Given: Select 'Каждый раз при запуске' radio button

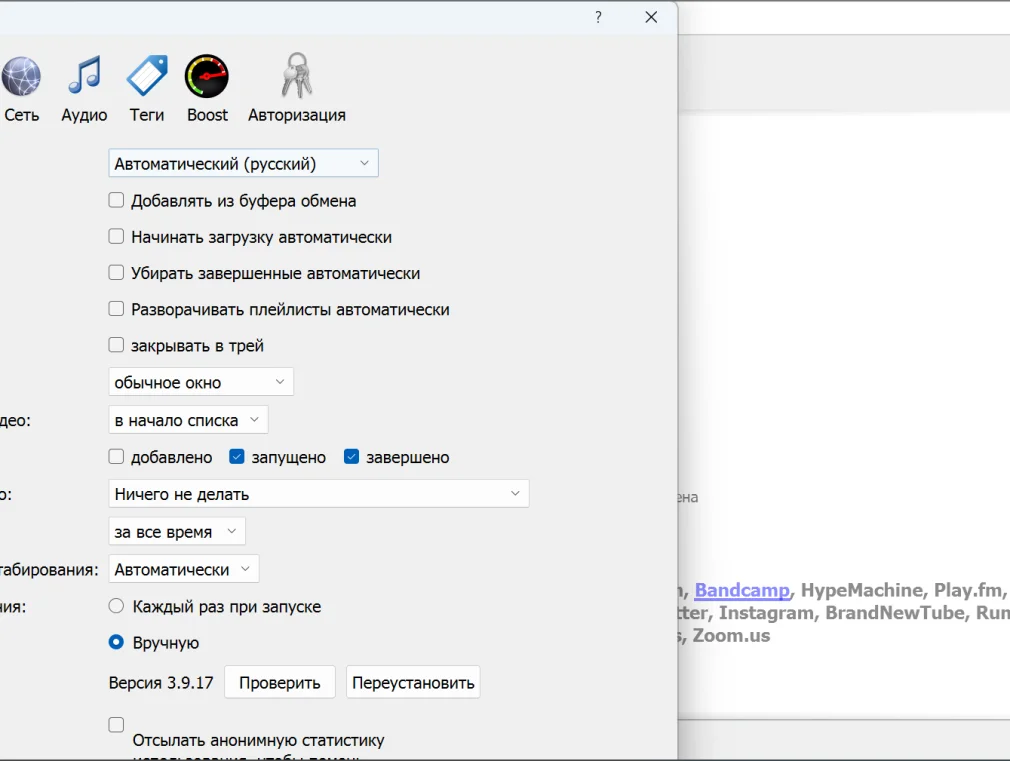Looking at the screenshot, I should tap(117, 606).
